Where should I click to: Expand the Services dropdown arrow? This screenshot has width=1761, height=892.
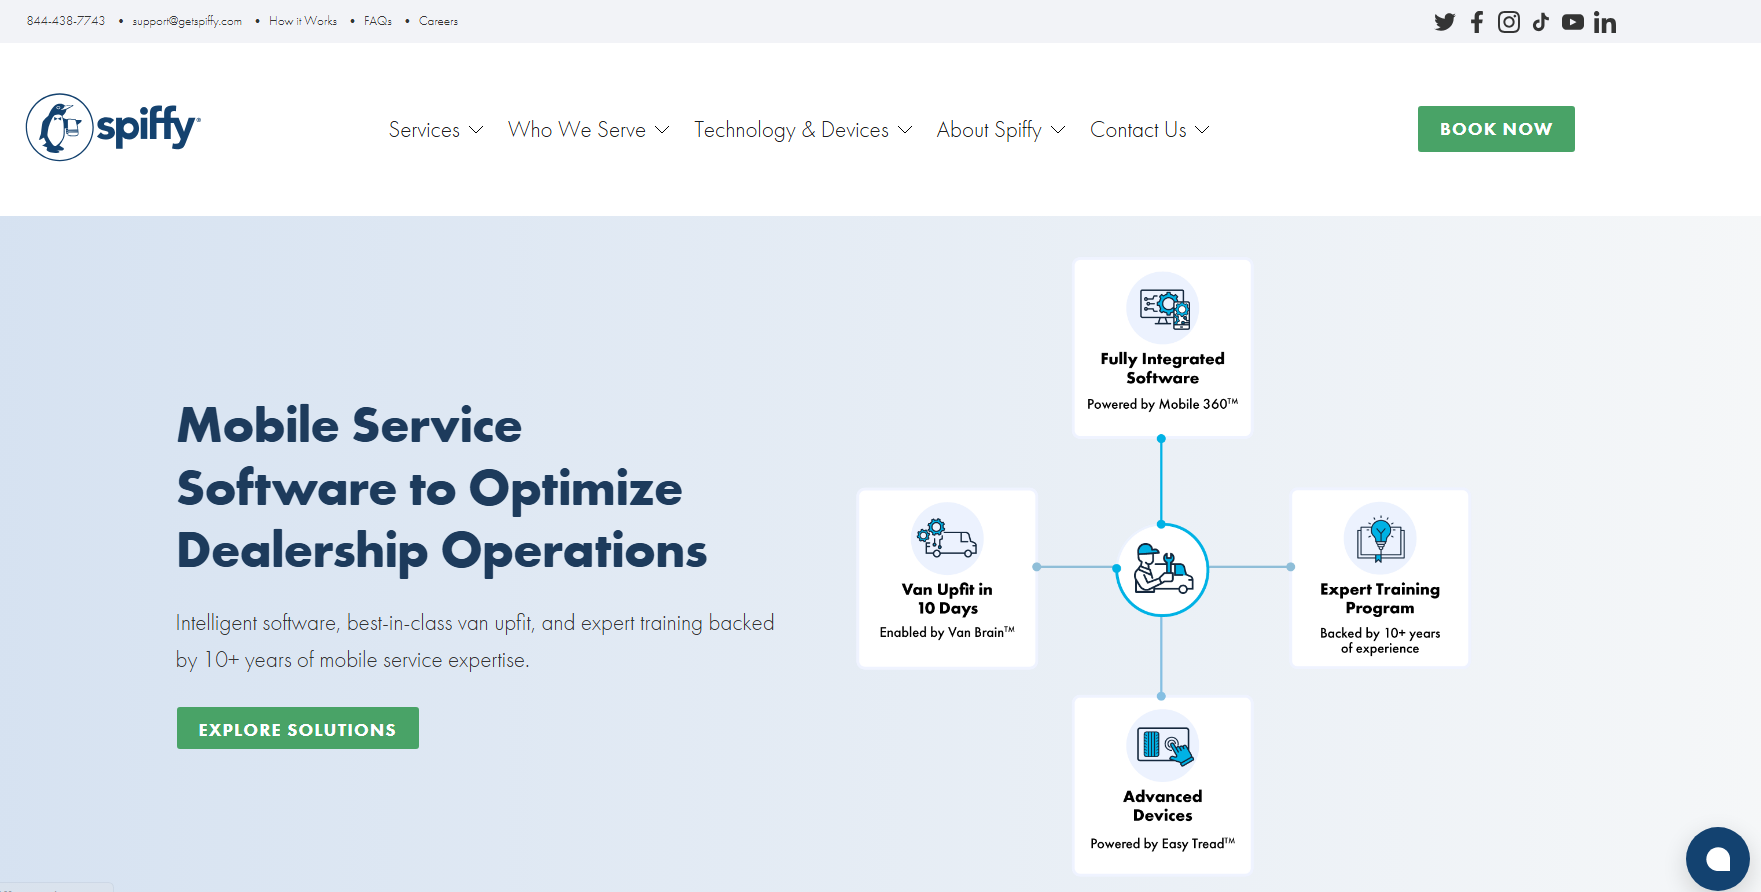coord(476,130)
